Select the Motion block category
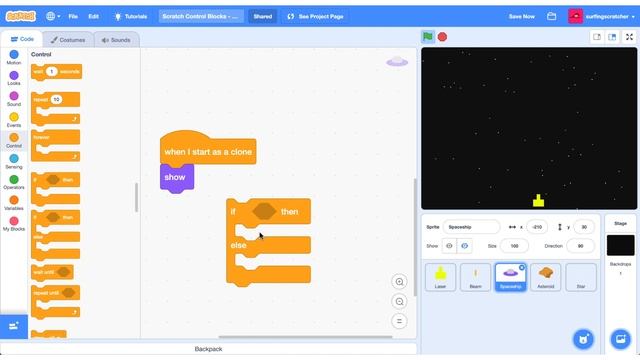The image size is (640, 360). click(14, 57)
